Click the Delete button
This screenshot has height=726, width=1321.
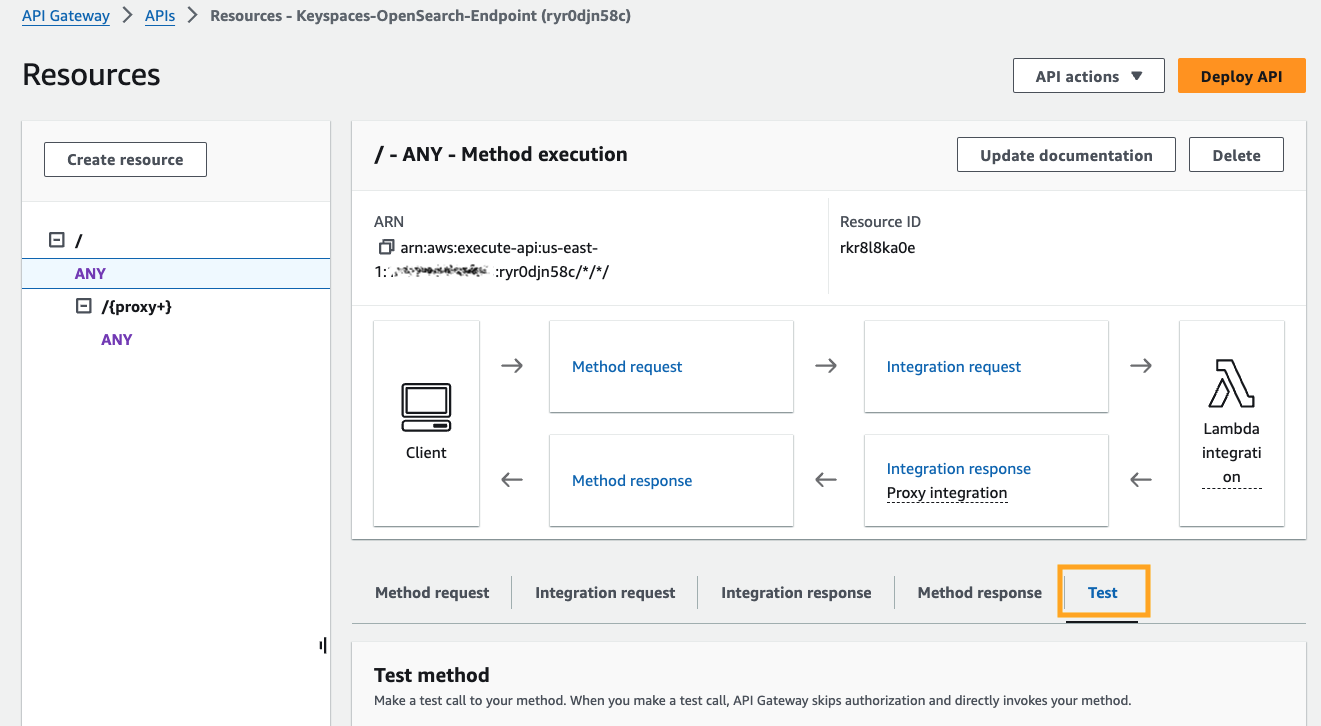(x=1236, y=155)
